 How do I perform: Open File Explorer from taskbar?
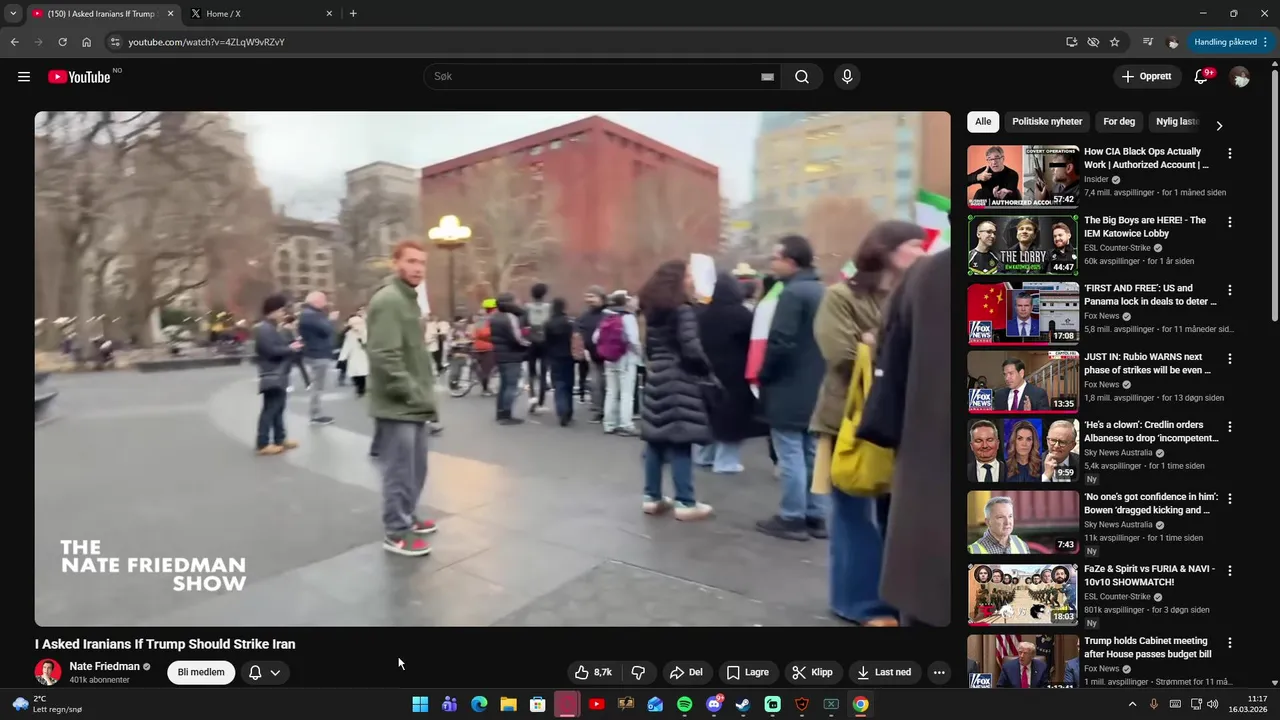[508, 704]
